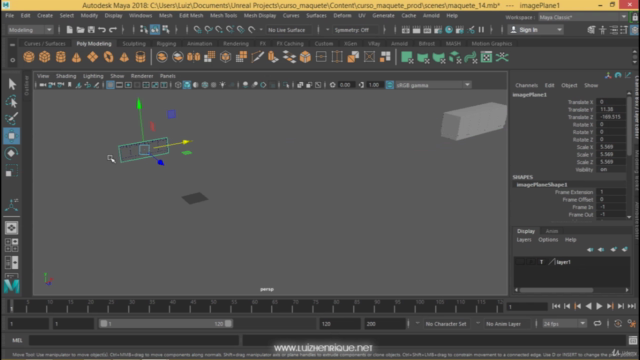
Task: Click the X-ray viewport icon
Action: [x=300, y=85]
